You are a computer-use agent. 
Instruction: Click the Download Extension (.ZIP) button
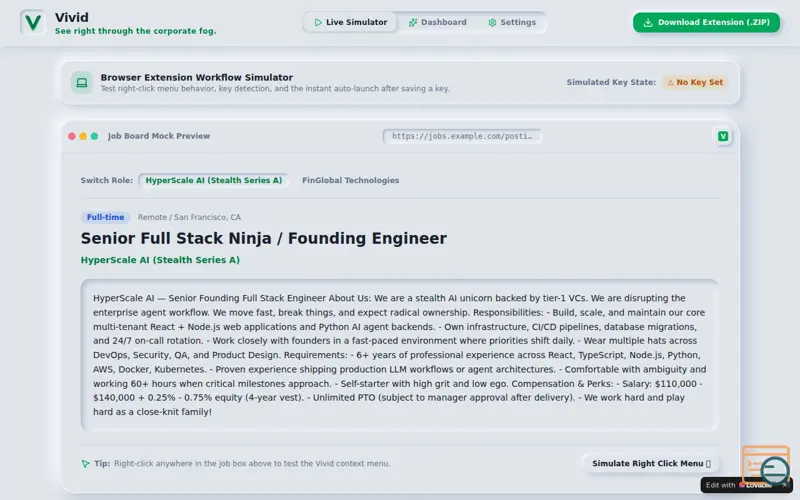pos(706,22)
